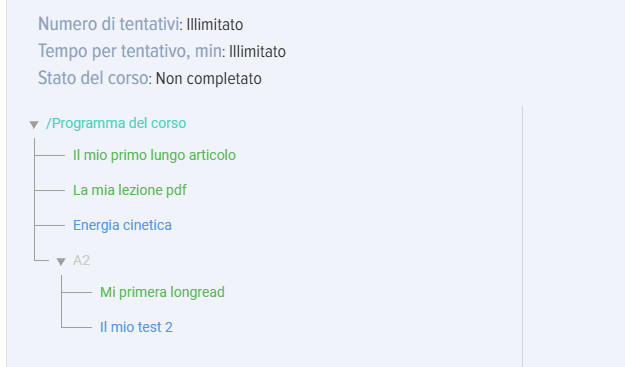The image size is (625, 367).
Task: Open the /Programma del corso root link
Action: (x=116, y=123)
